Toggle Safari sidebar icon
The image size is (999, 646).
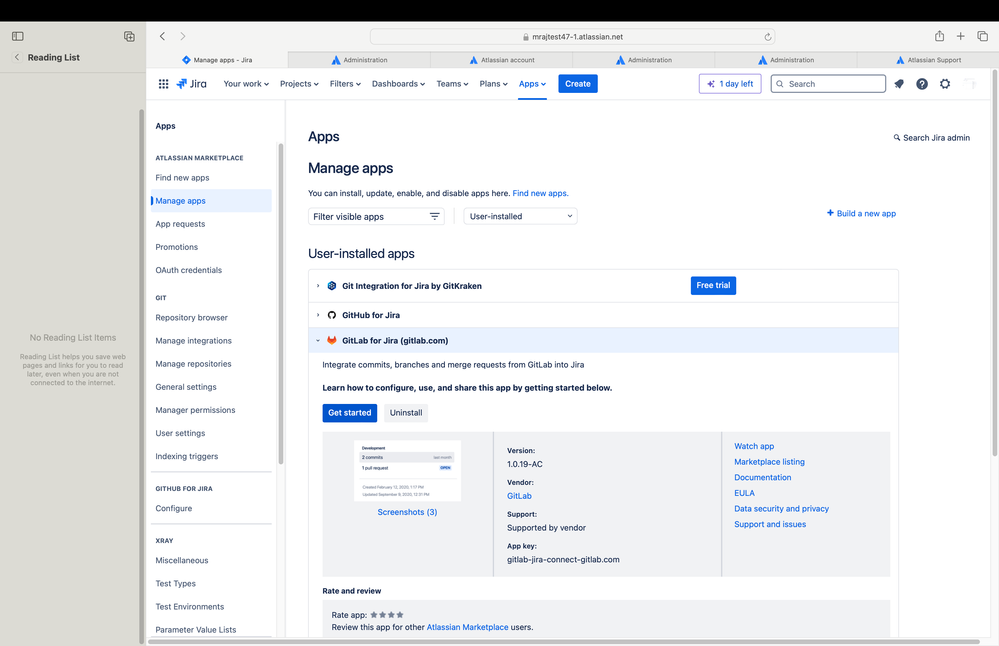[18, 36]
